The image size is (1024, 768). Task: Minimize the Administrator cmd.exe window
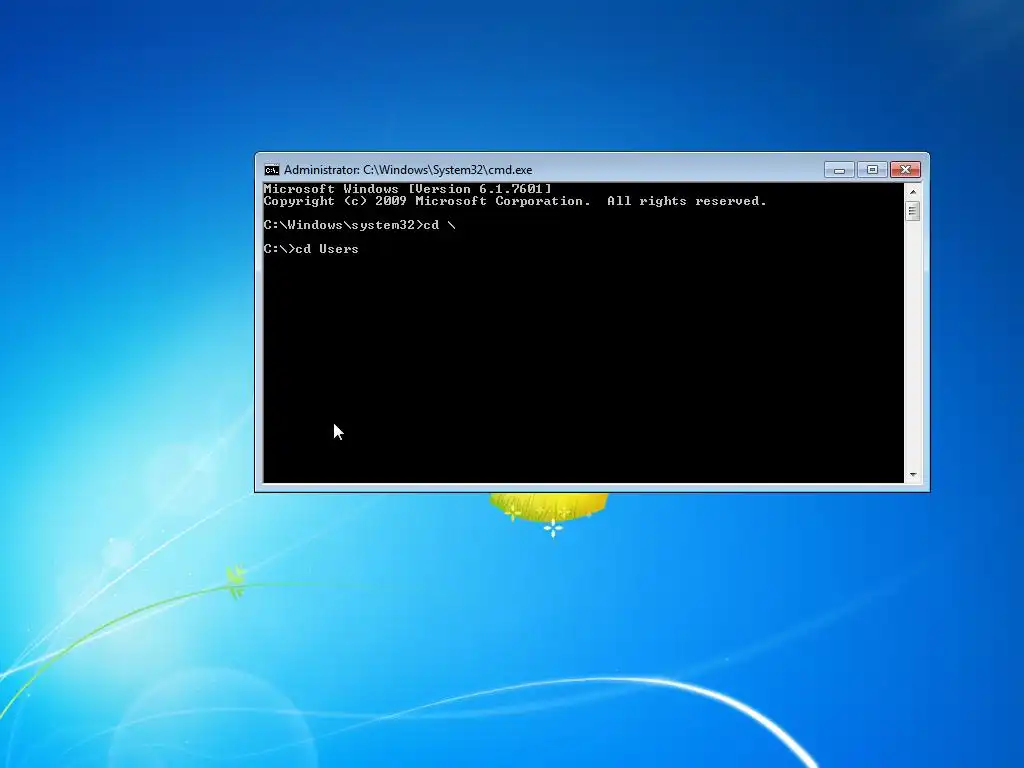[x=839, y=170]
